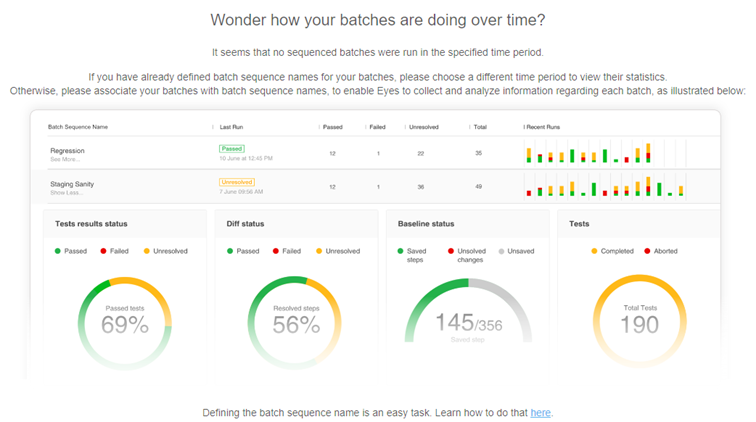The height and width of the screenshot is (422, 756).
Task: Toggle Failed legend in Diff status card
Action: point(287,251)
